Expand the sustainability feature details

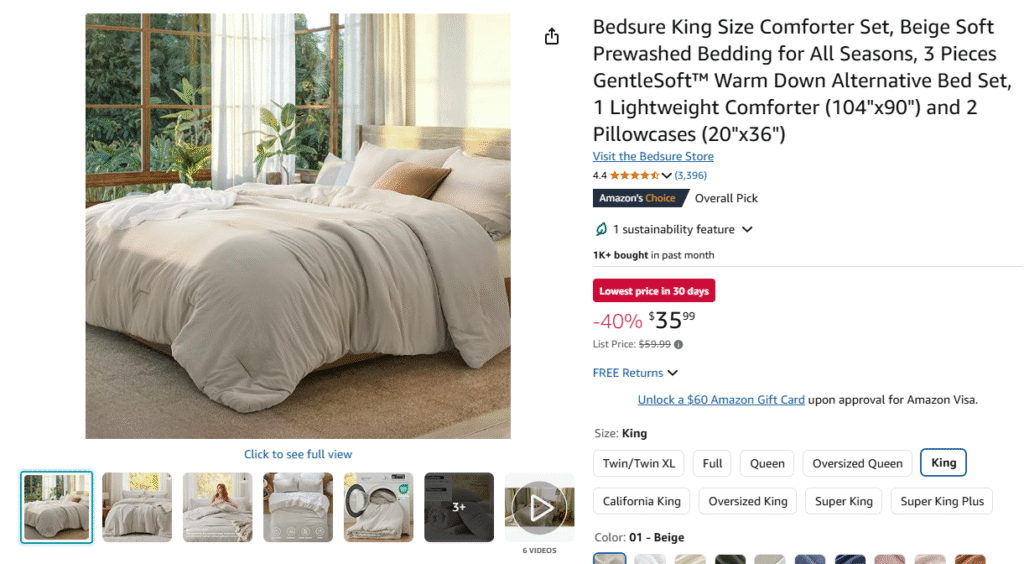[x=747, y=229]
